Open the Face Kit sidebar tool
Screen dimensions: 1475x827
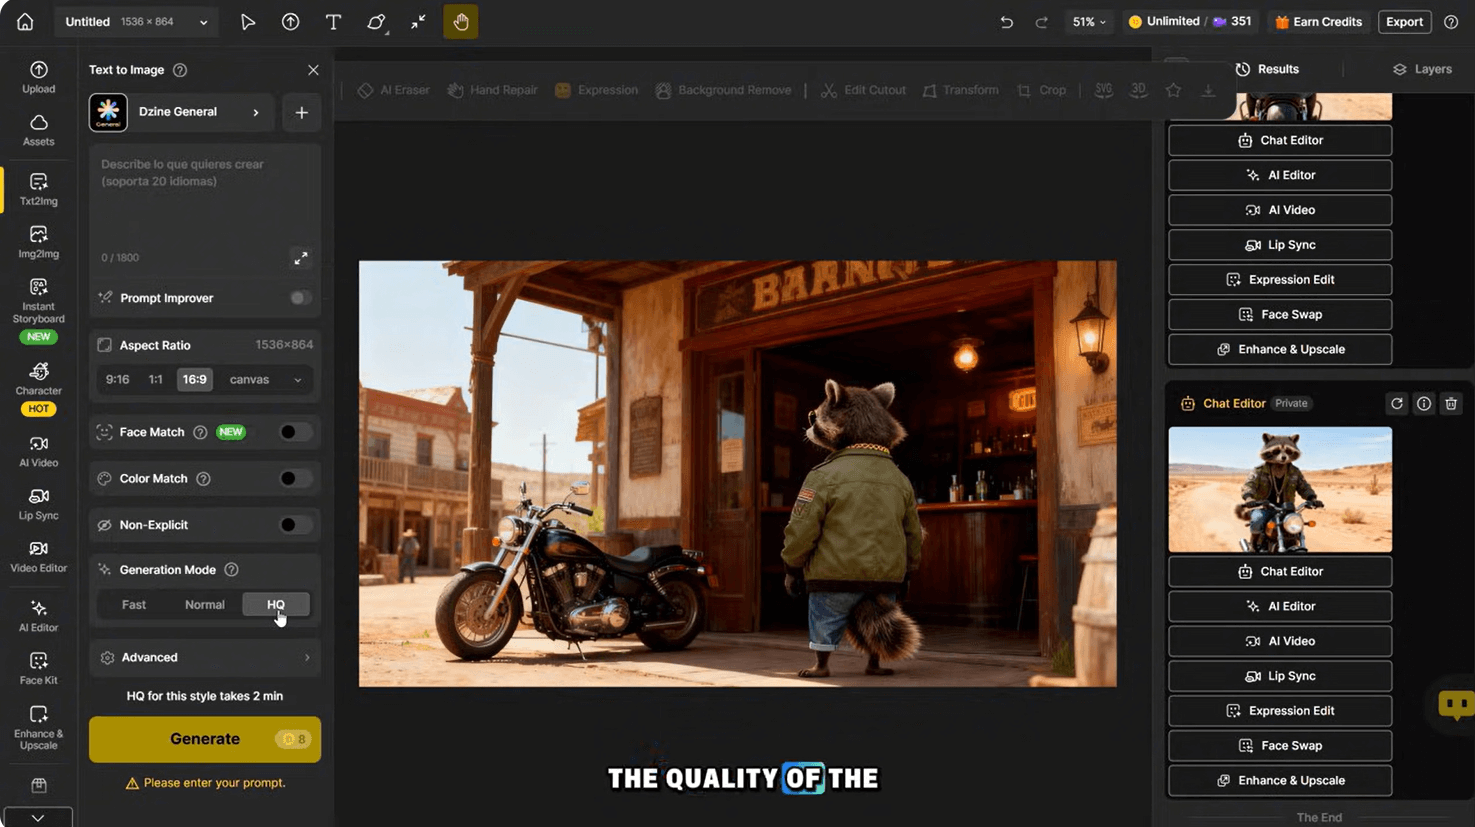coord(38,668)
